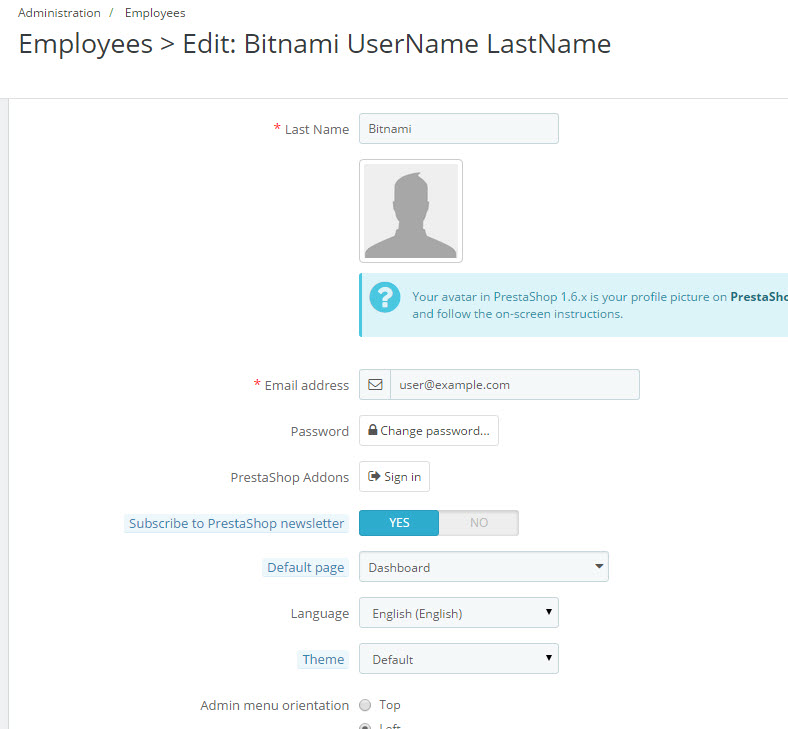This screenshot has width=788, height=729.
Task: Click the Language label
Action: click(x=320, y=614)
